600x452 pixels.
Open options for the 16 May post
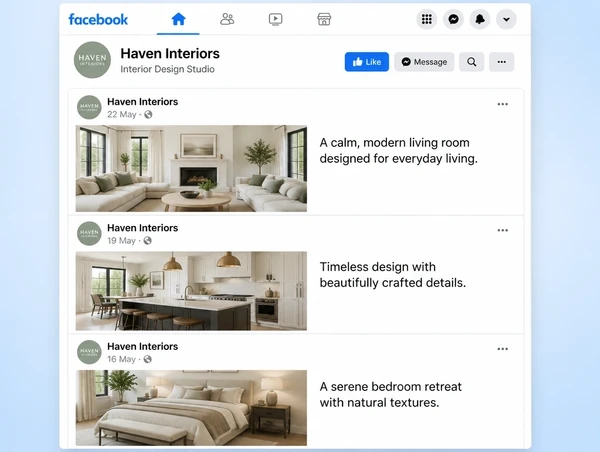pos(502,349)
